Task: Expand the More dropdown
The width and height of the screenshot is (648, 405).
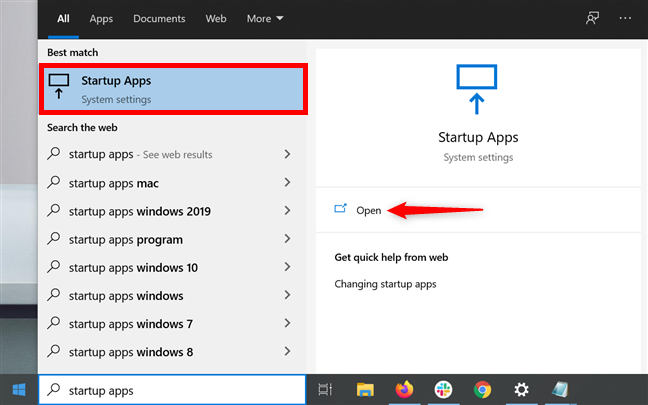Action: (x=265, y=19)
